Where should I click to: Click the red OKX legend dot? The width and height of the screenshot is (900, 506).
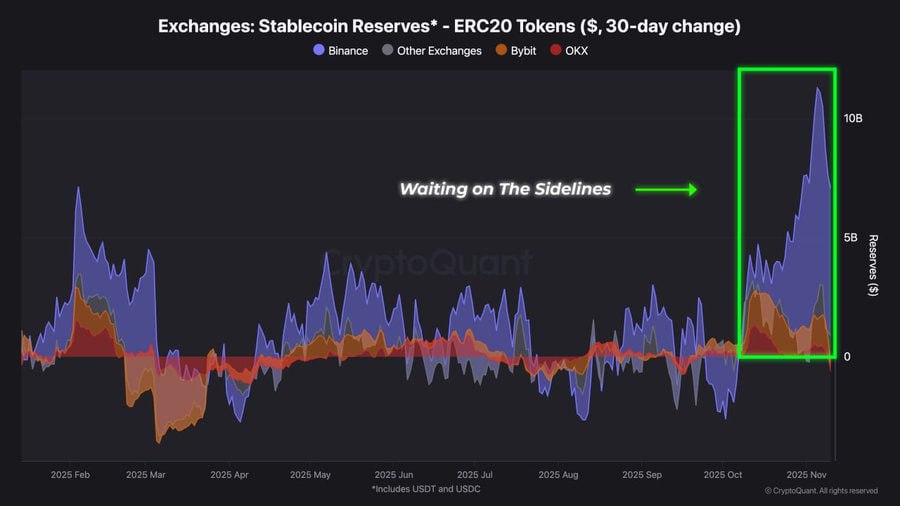pyautogui.click(x=556, y=51)
